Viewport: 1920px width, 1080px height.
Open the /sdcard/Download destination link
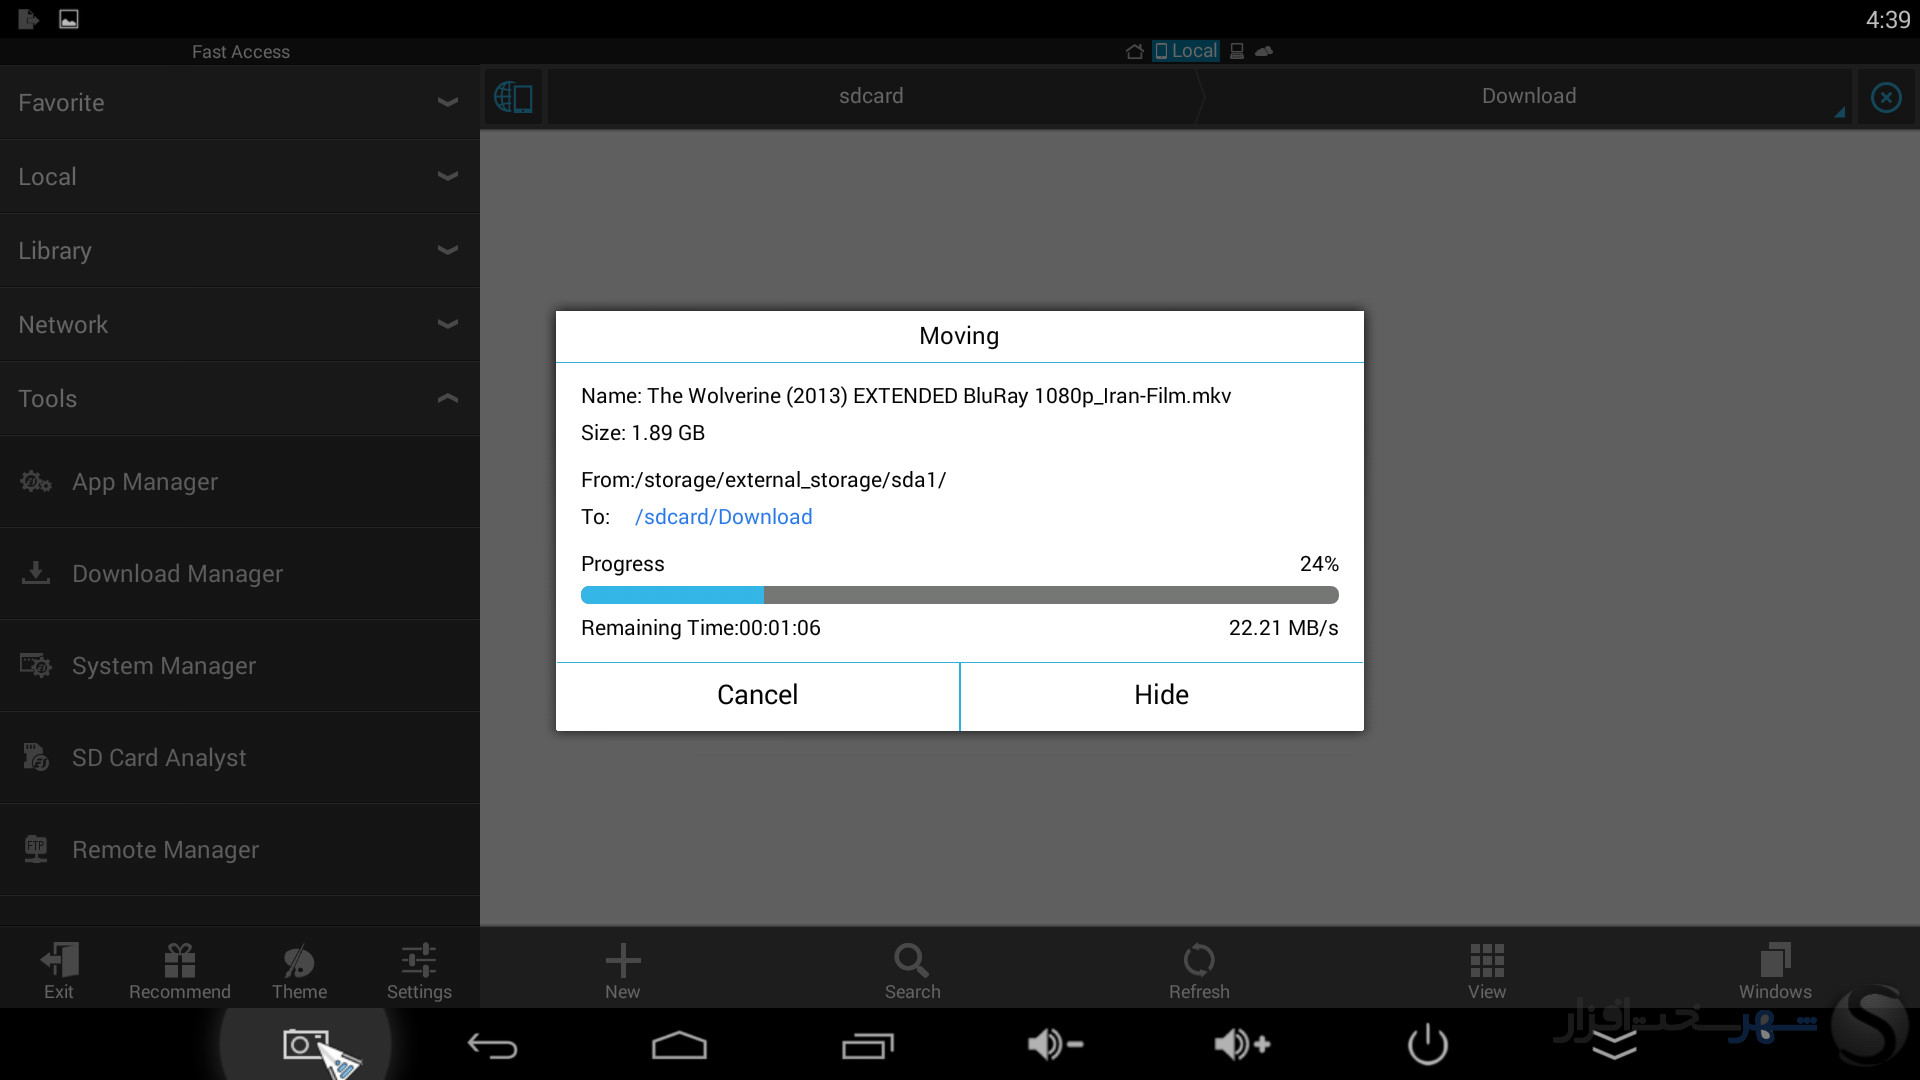click(723, 517)
